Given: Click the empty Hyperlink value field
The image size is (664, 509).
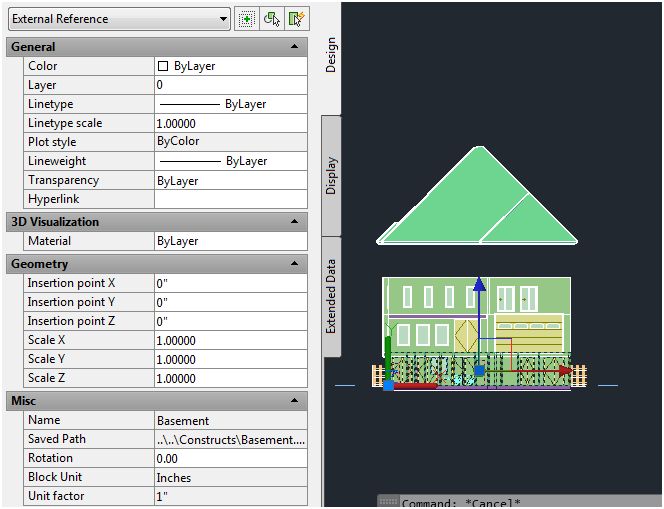Looking at the screenshot, I should [231, 199].
